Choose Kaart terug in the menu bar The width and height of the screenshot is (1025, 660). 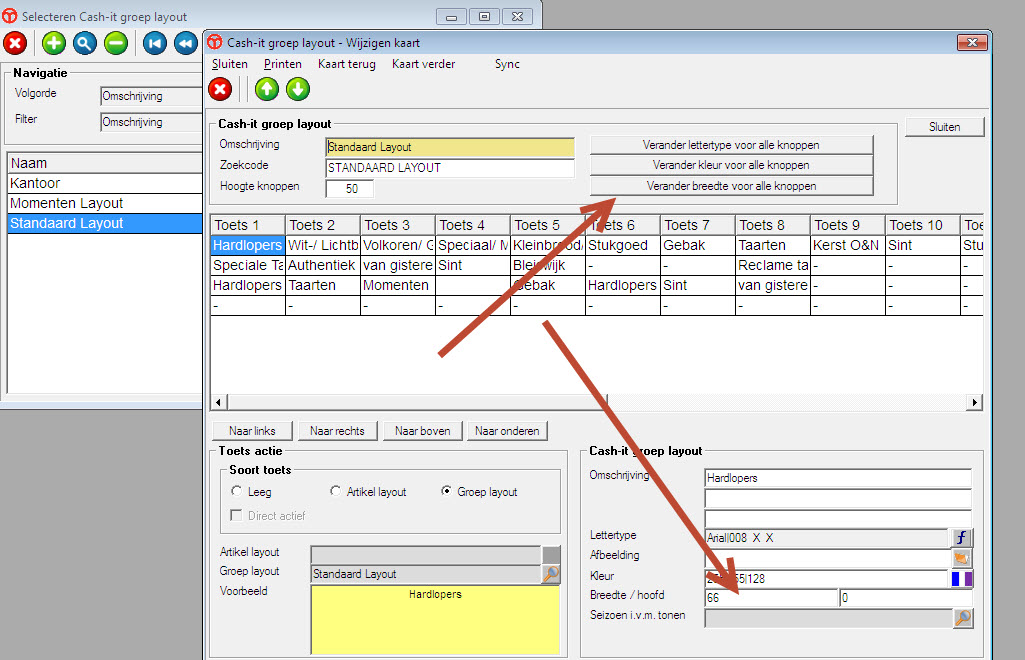pyautogui.click(x=346, y=64)
